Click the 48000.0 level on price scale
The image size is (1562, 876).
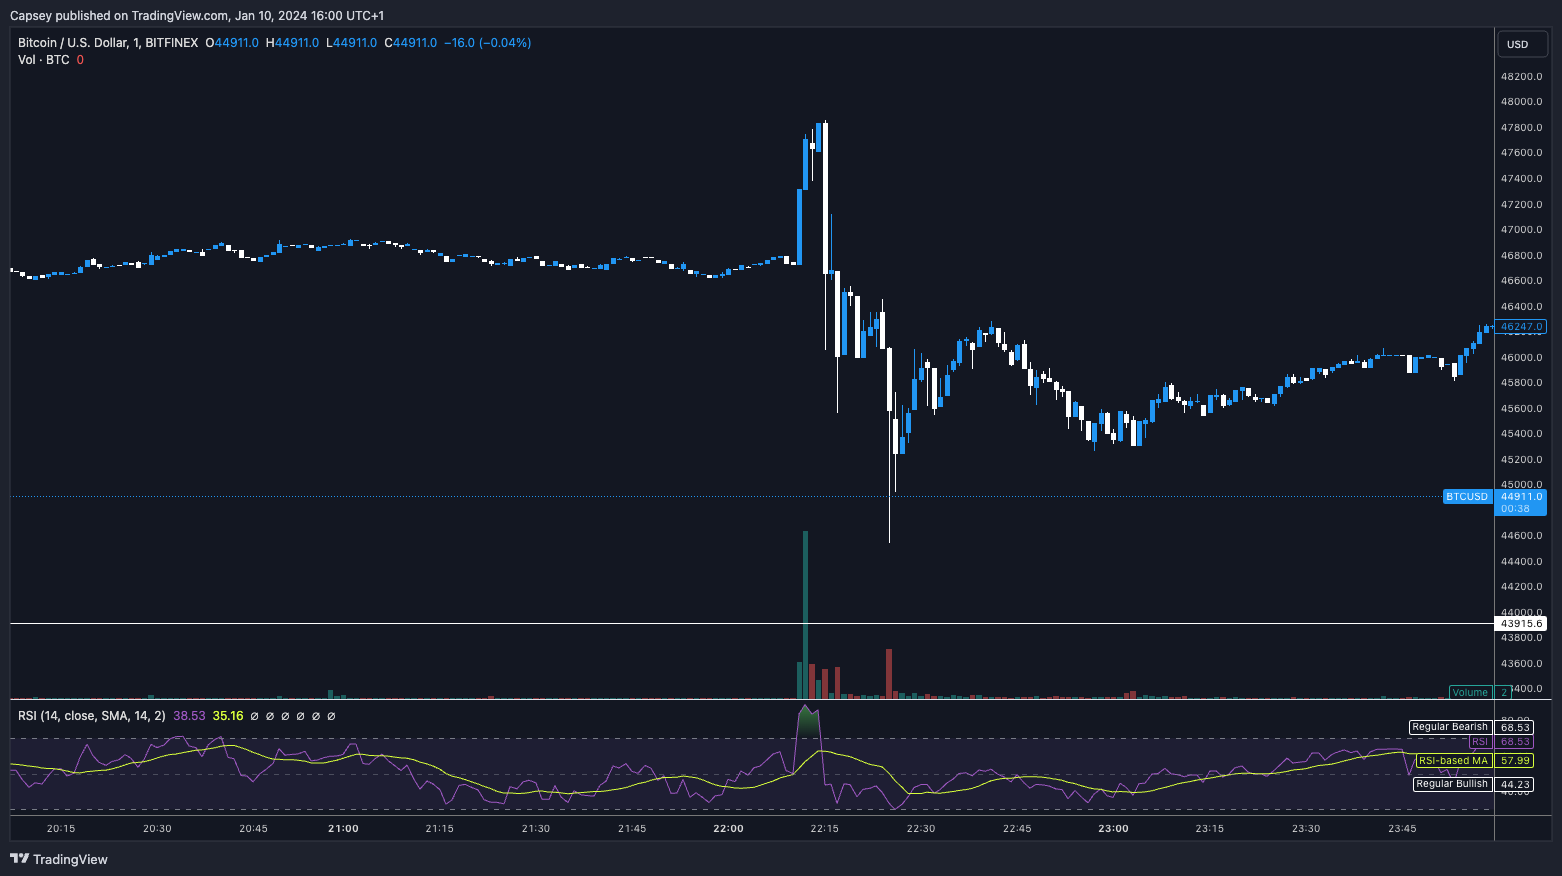point(1521,102)
